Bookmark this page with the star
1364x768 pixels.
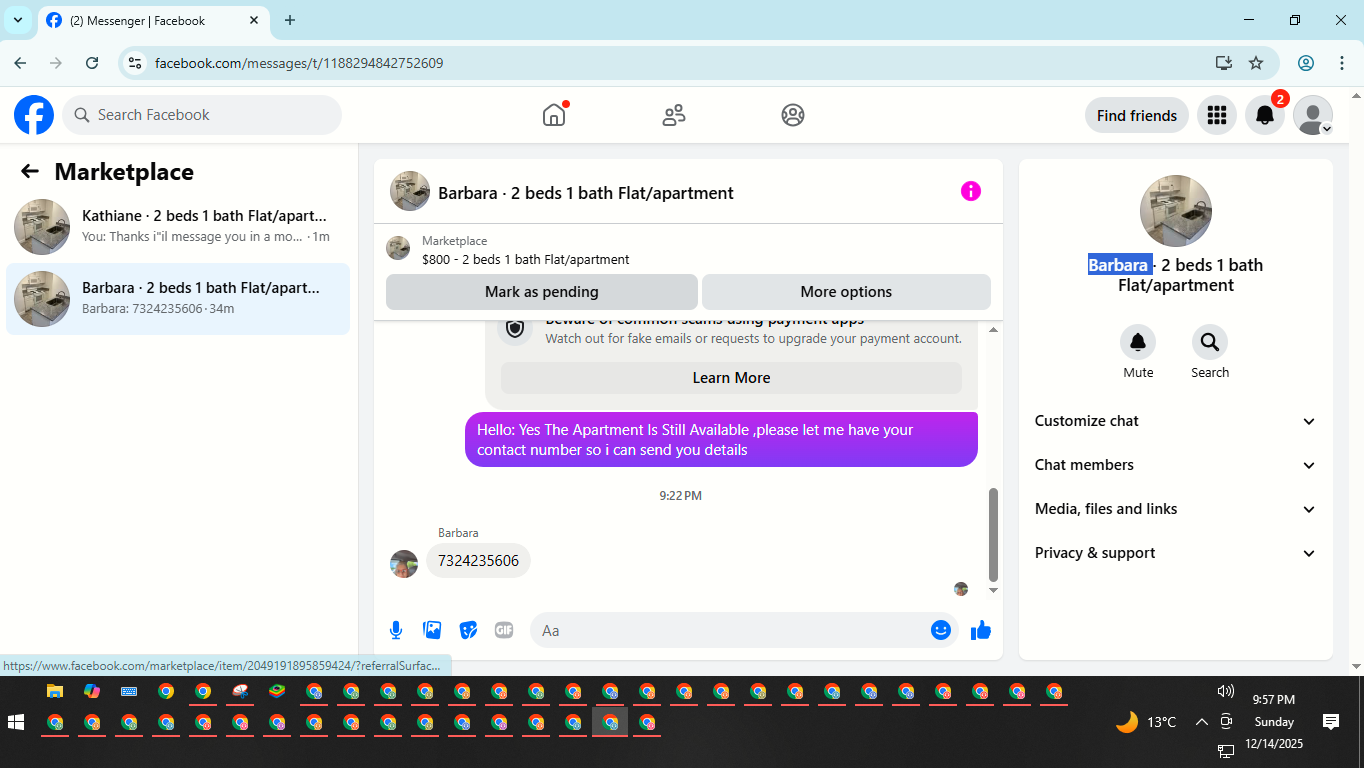click(x=1256, y=63)
